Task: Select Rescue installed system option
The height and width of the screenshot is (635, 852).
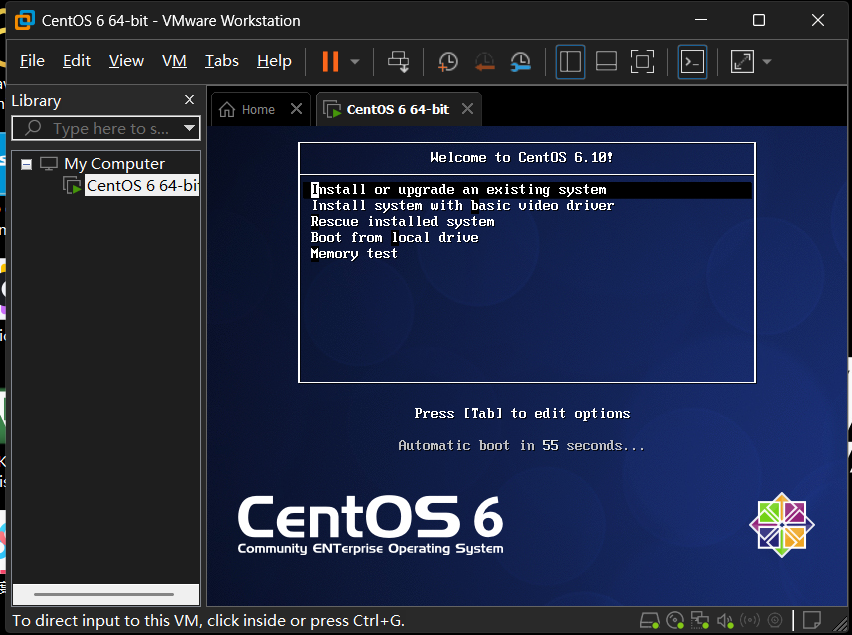Action: [403, 222]
